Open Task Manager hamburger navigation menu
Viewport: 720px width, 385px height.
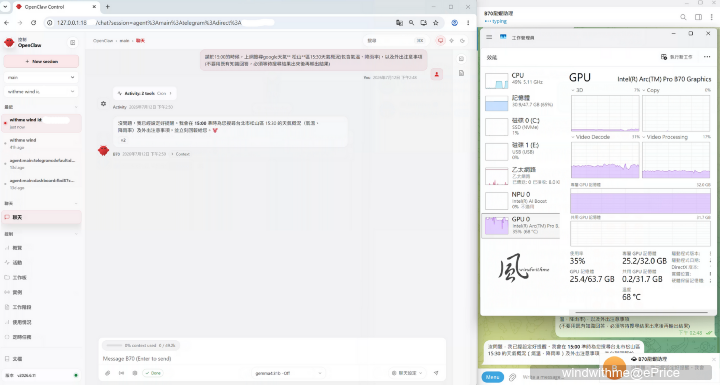click(x=489, y=37)
